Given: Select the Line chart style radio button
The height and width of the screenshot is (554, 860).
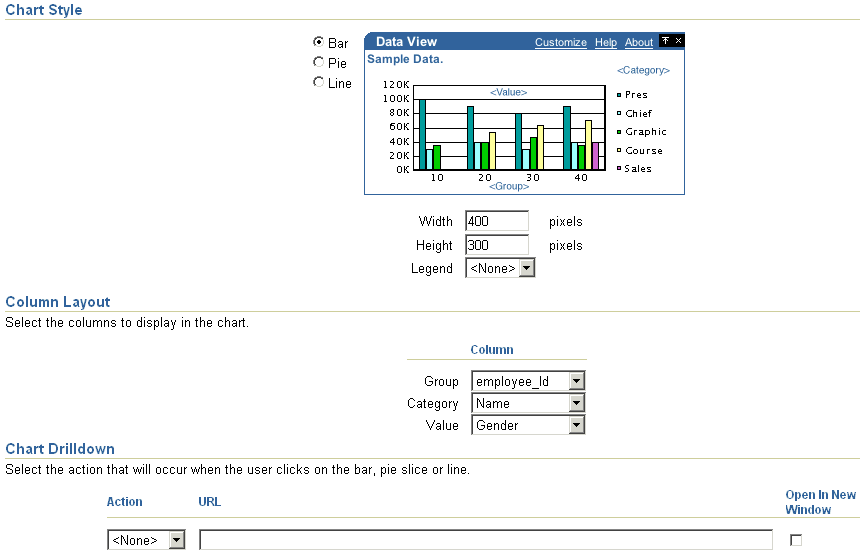Looking at the screenshot, I should [x=318, y=82].
